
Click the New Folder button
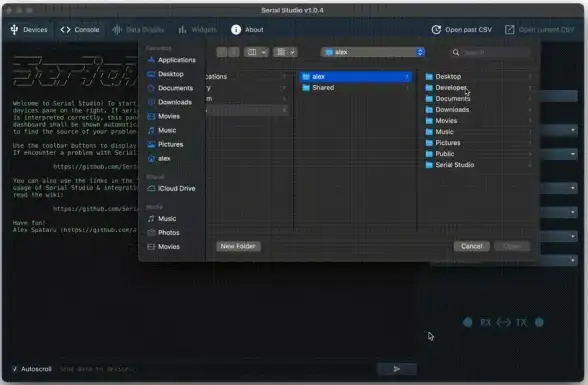[x=238, y=246]
